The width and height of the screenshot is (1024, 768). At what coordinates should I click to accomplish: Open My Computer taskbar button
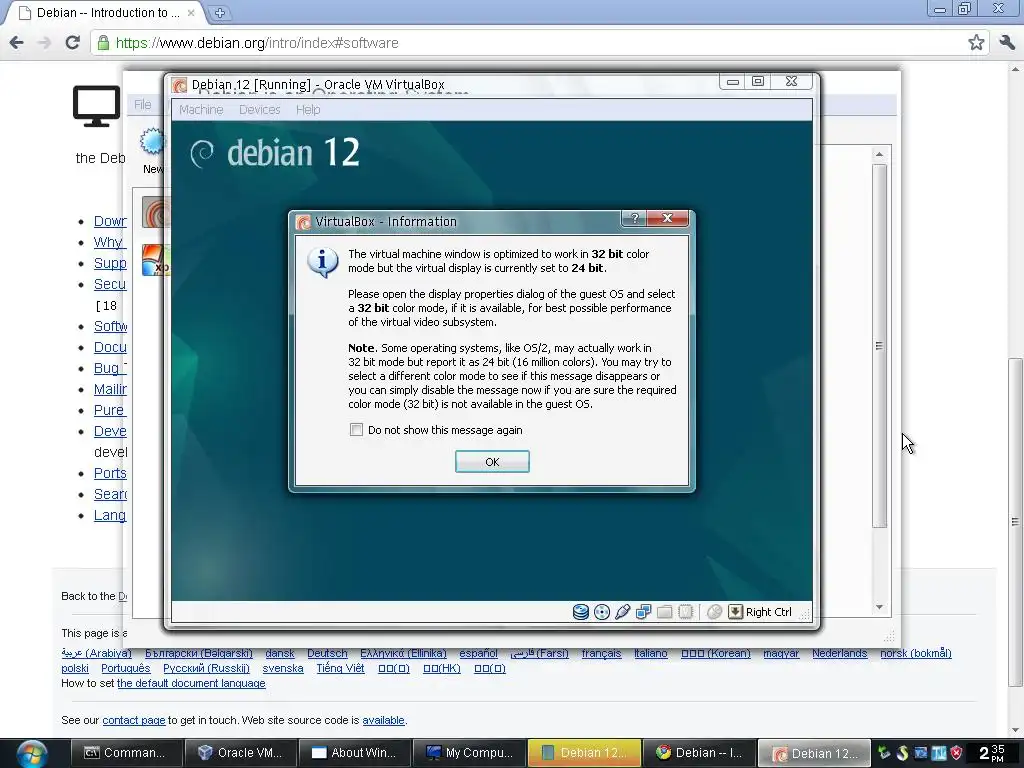pyautogui.click(x=469, y=753)
